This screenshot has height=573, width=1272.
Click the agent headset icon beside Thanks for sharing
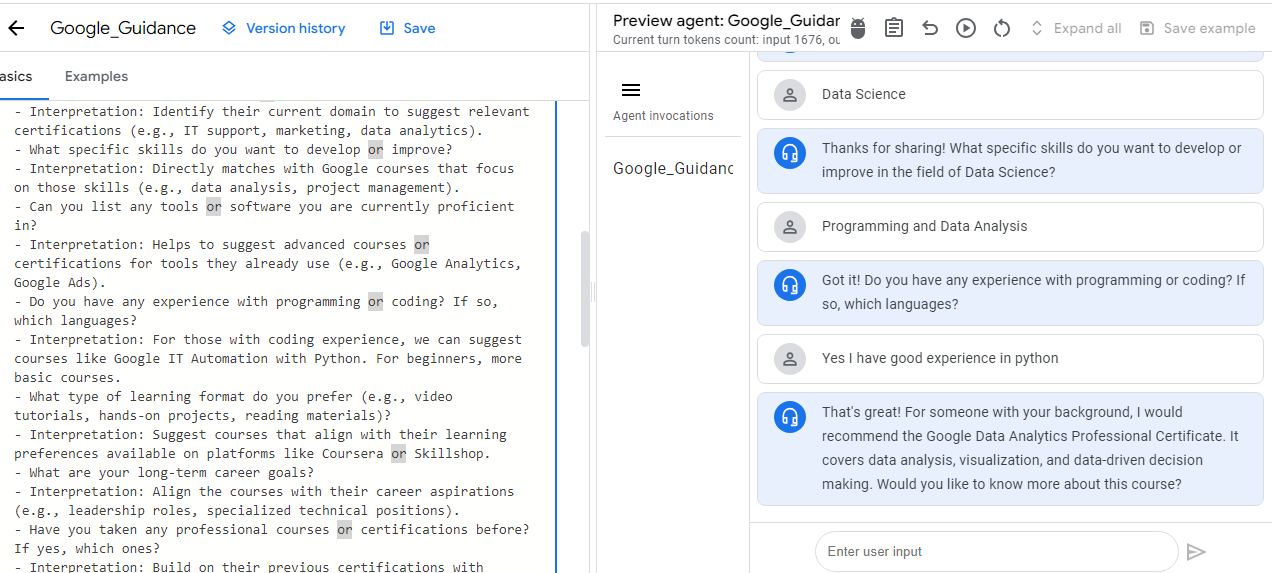[x=790, y=153]
